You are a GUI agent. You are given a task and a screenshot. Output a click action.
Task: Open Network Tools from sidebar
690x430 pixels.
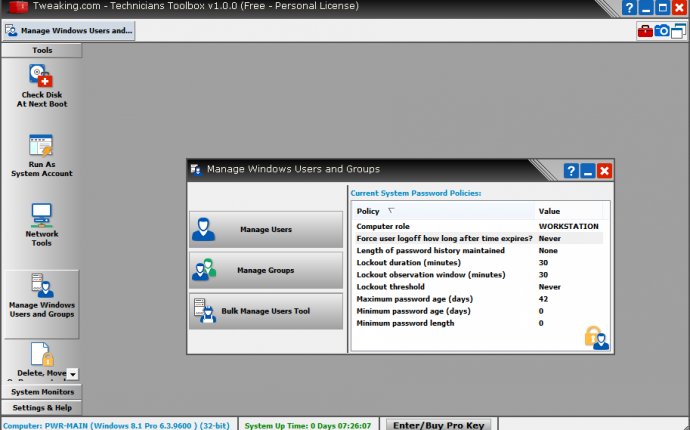pyautogui.click(x=41, y=225)
